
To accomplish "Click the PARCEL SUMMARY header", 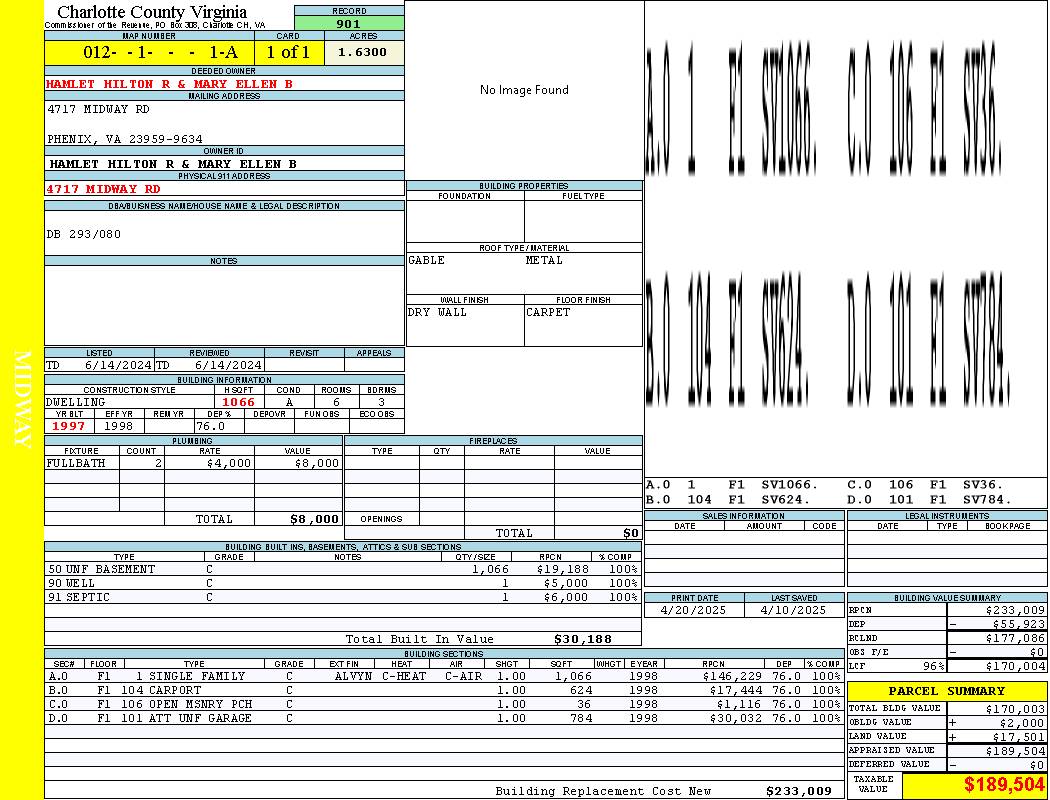I will [947, 691].
